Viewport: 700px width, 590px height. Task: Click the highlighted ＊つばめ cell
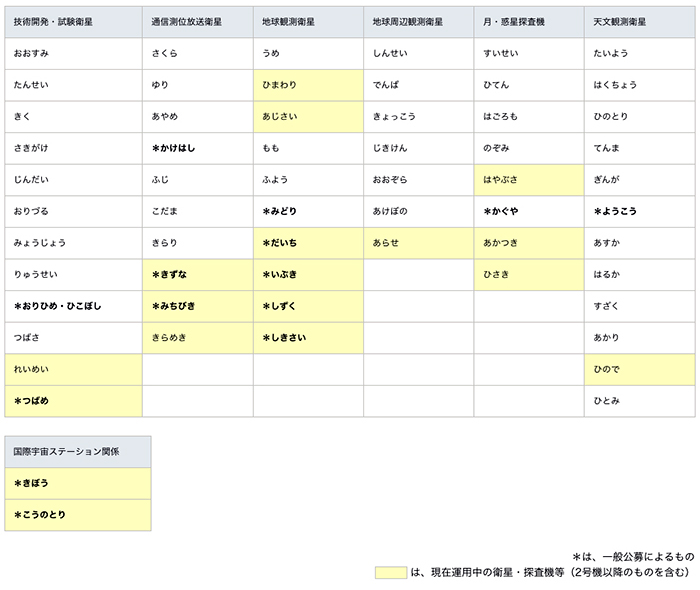coord(74,402)
